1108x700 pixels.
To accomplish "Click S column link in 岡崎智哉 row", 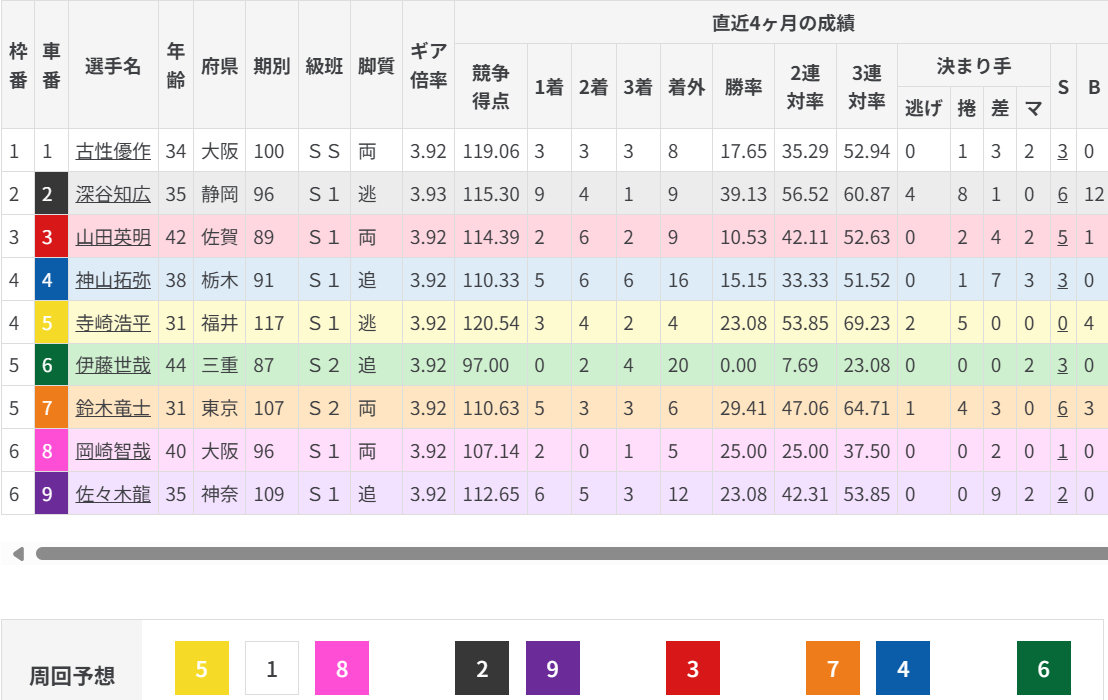I will pos(1062,452).
